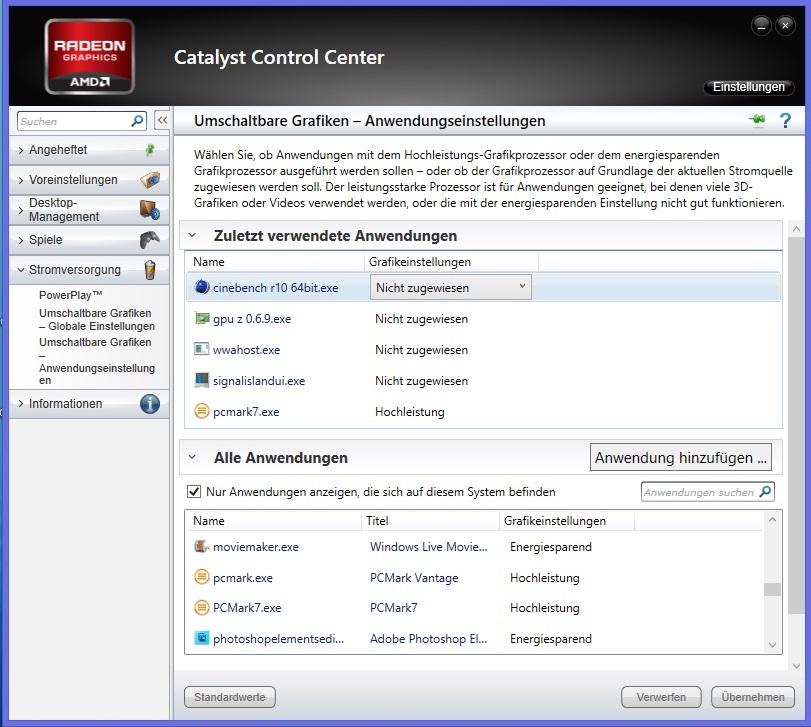Select signalislandui.exe row name

(x=259, y=381)
